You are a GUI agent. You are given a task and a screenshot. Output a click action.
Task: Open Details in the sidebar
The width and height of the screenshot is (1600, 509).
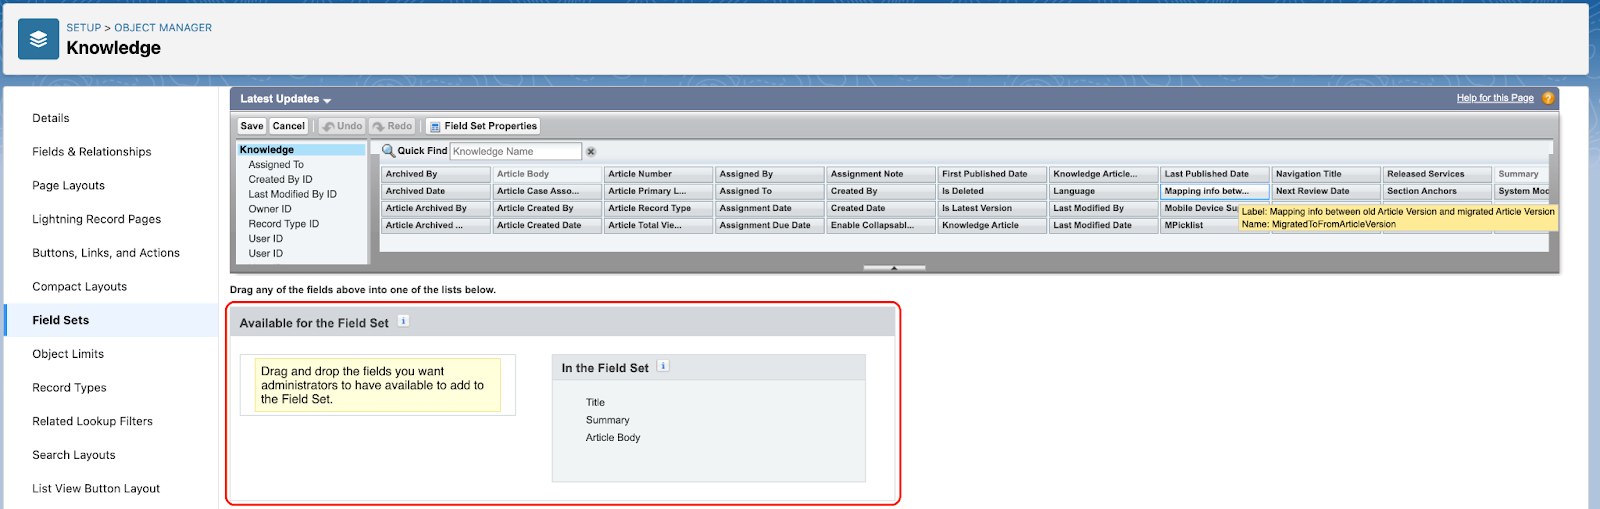51,118
